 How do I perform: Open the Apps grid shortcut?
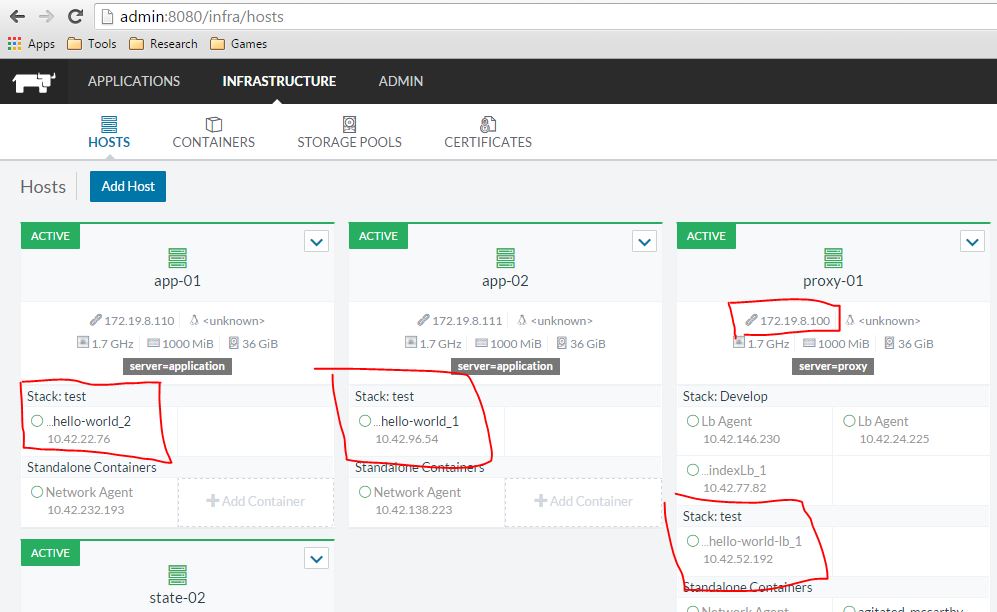(x=31, y=44)
